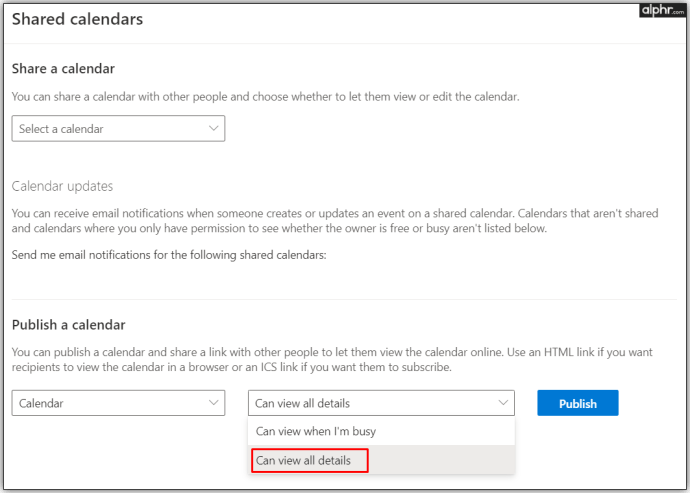Image resolution: width=690 pixels, height=493 pixels.
Task: Click the blue Publish button
Action: 577,403
